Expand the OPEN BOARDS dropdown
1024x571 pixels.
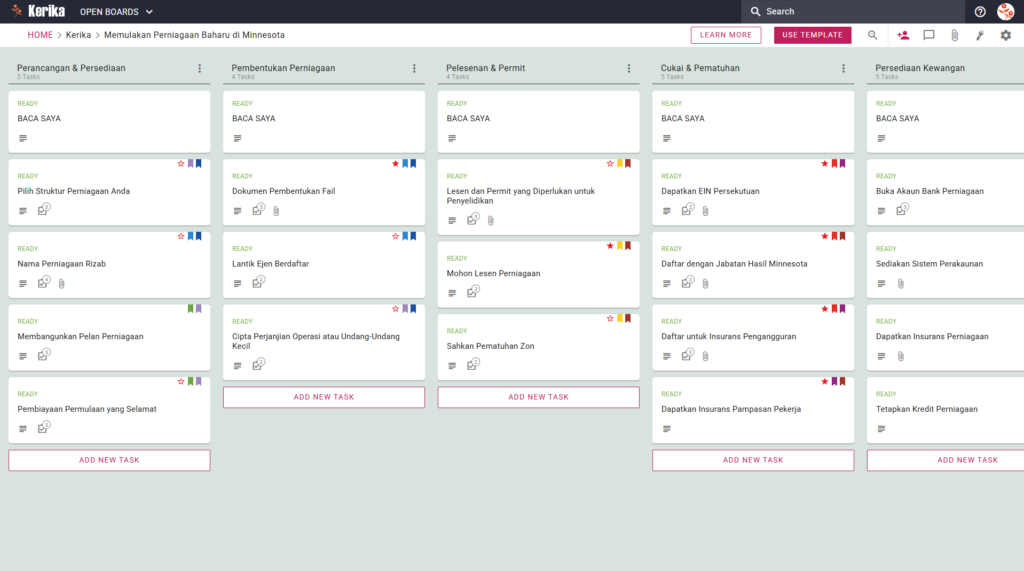point(116,12)
